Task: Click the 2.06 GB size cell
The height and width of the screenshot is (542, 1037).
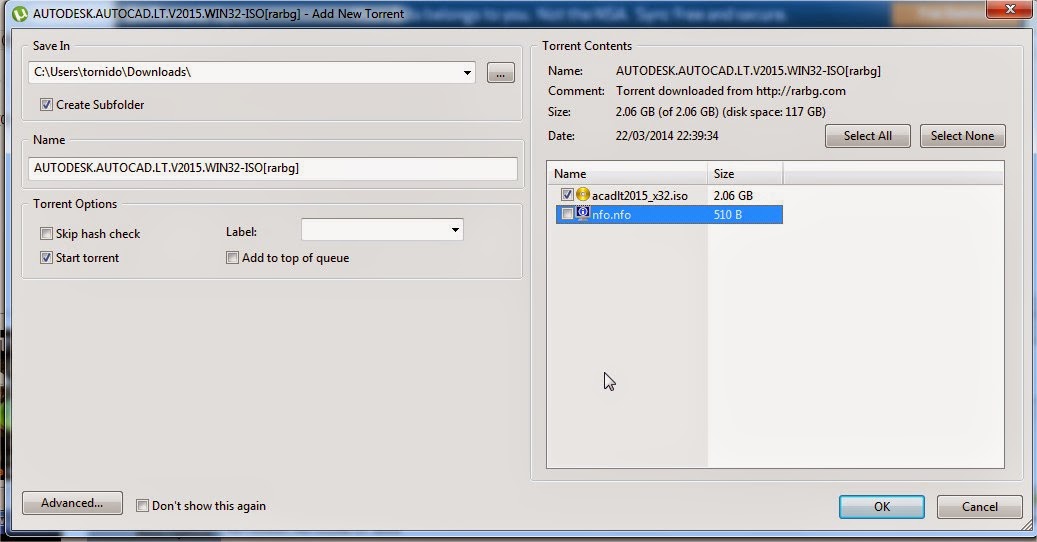Action: (x=733, y=196)
